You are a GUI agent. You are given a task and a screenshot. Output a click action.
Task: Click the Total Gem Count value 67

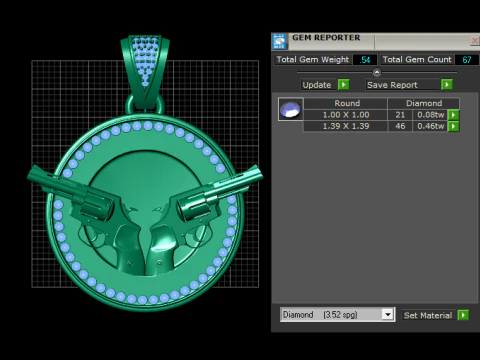pyautogui.click(x=467, y=60)
